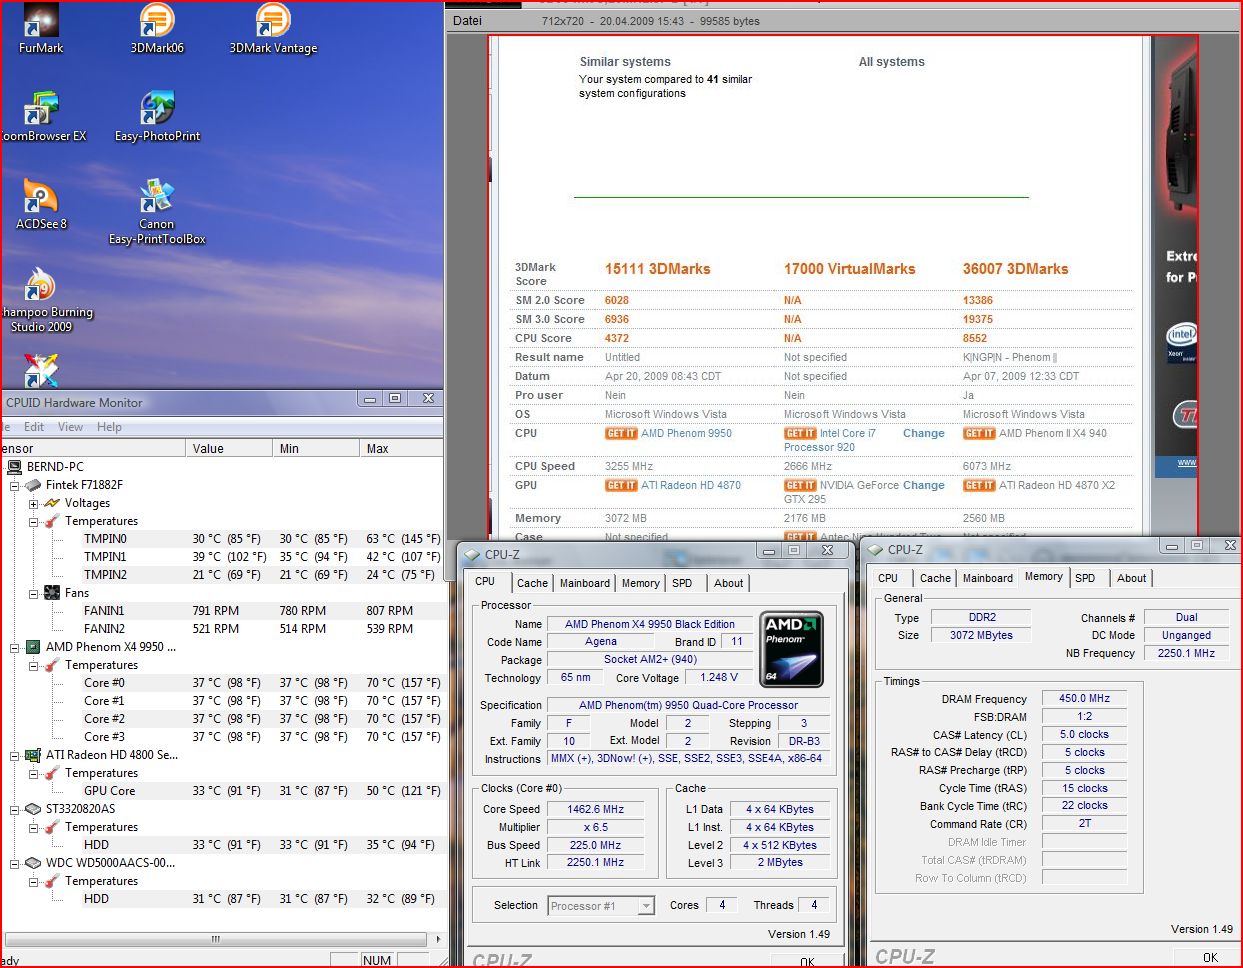Open the ACDSee 8 shortcut

point(41,197)
